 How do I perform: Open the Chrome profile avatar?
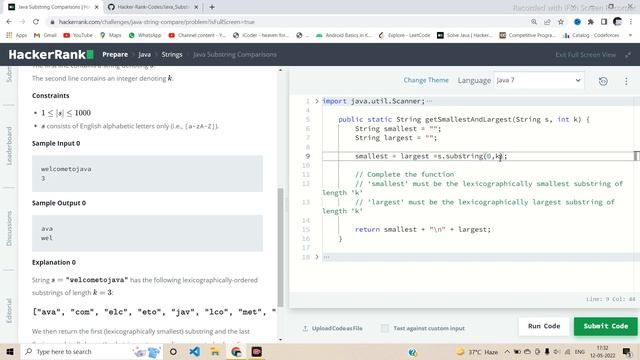pyautogui.click(x=618, y=22)
